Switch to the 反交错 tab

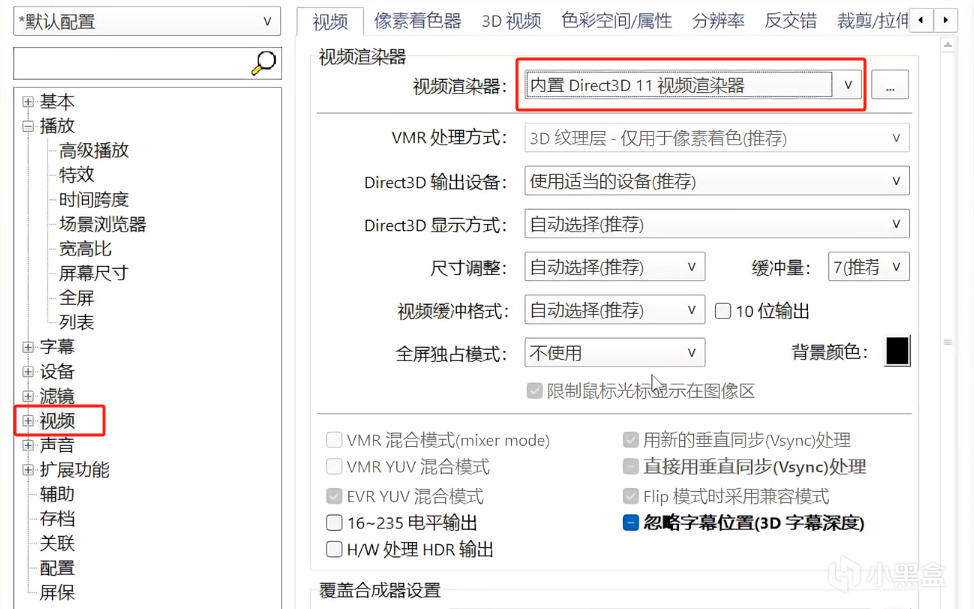click(x=790, y=21)
